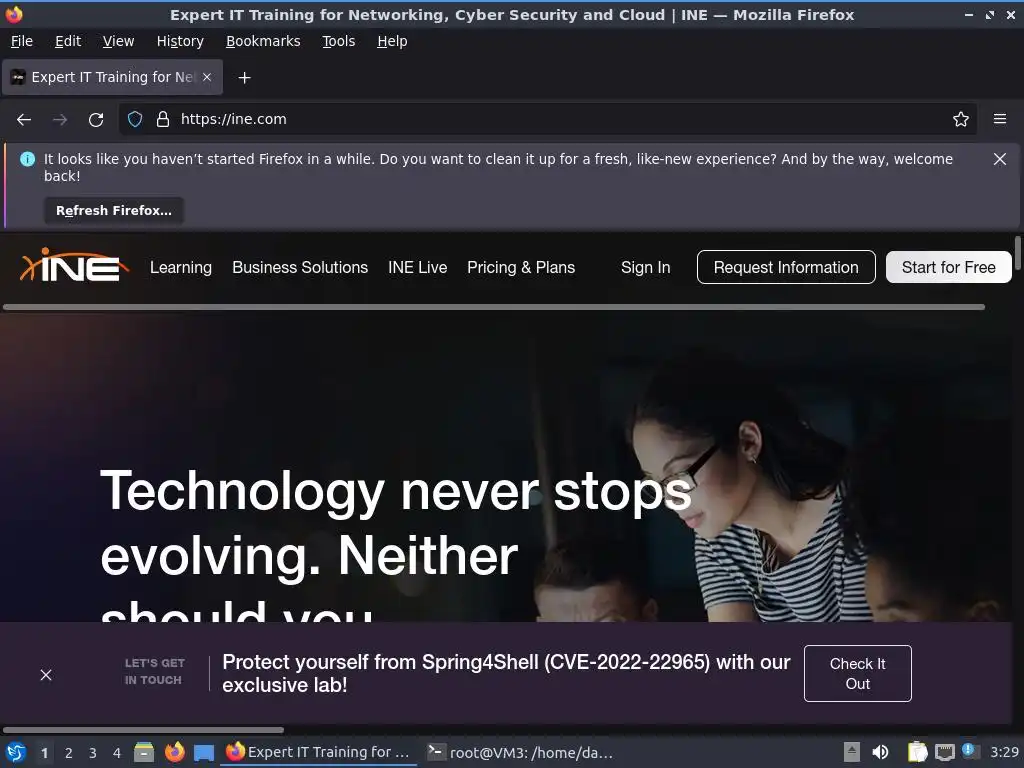This screenshot has width=1024, height=768.
Task: Open the Learning nav link
Action: (x=181, y=268)
